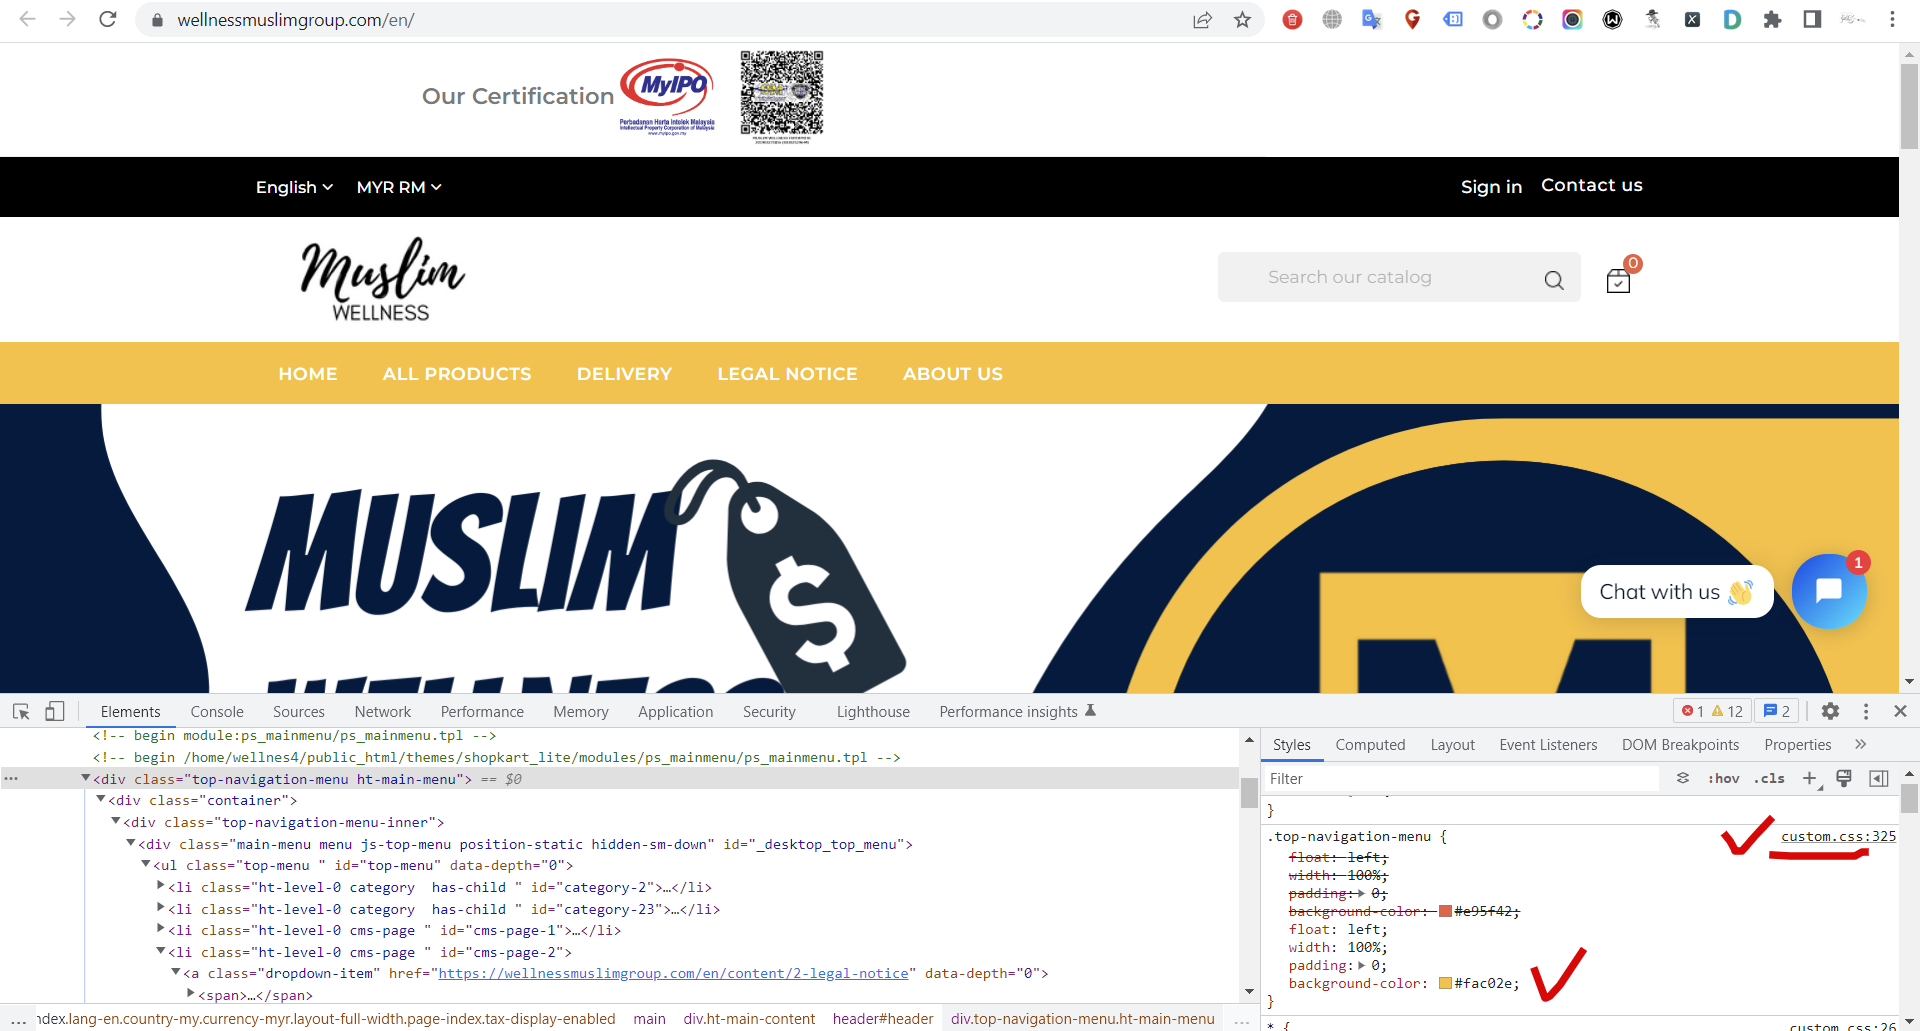Open the Computed styles tab

(x=1370, y=745)
